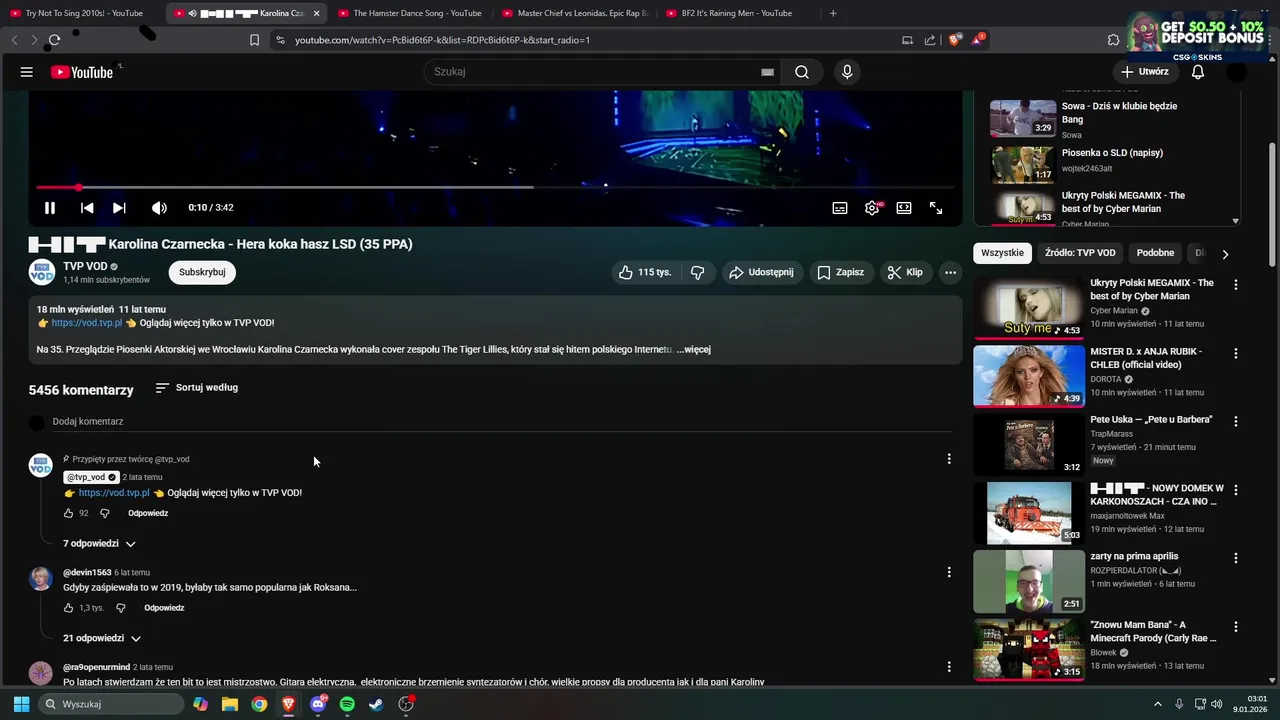Focus the Szukaj search field
This screenshot has width=1280, height=720.
[595, 72]
